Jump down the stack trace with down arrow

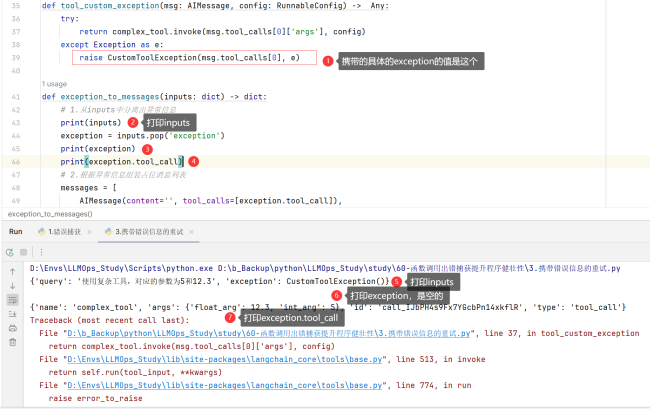click(12, 286)
